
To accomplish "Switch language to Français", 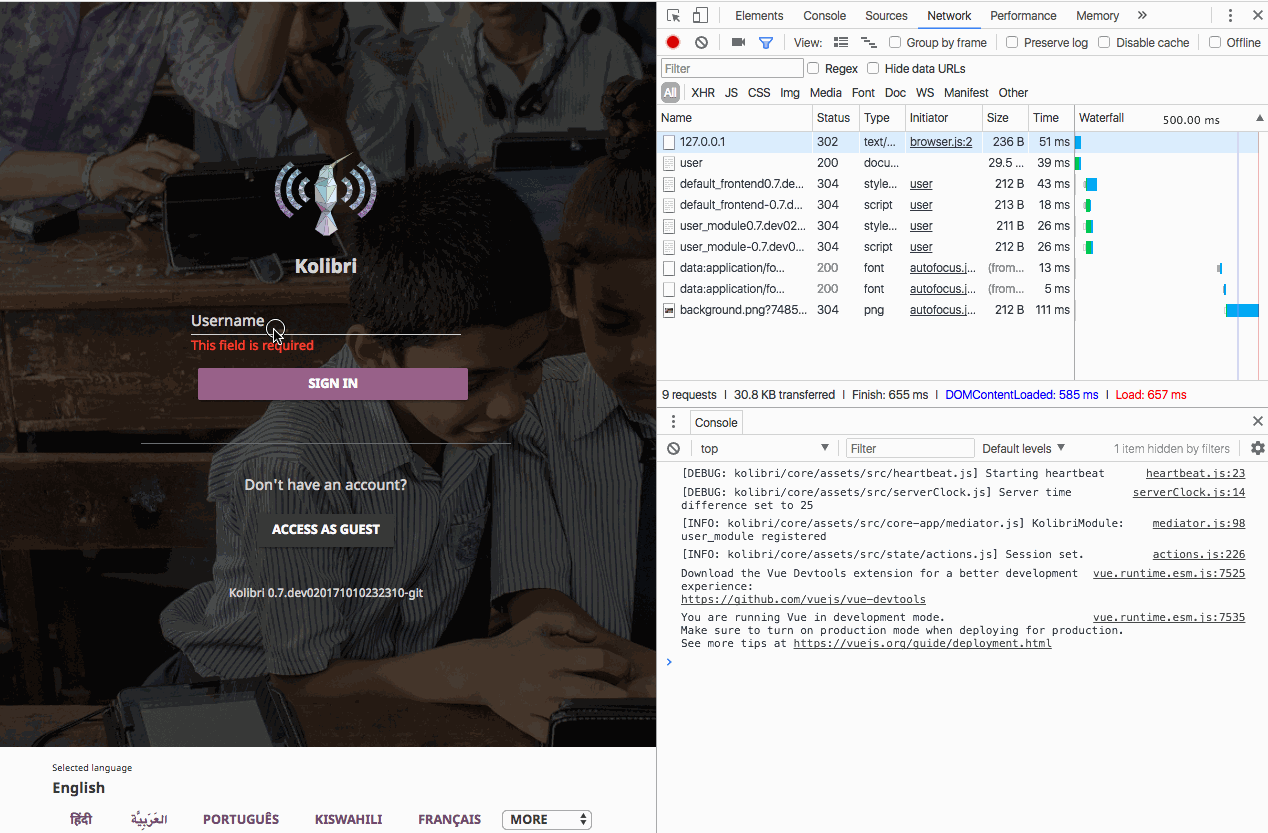I will click(450, 819).
